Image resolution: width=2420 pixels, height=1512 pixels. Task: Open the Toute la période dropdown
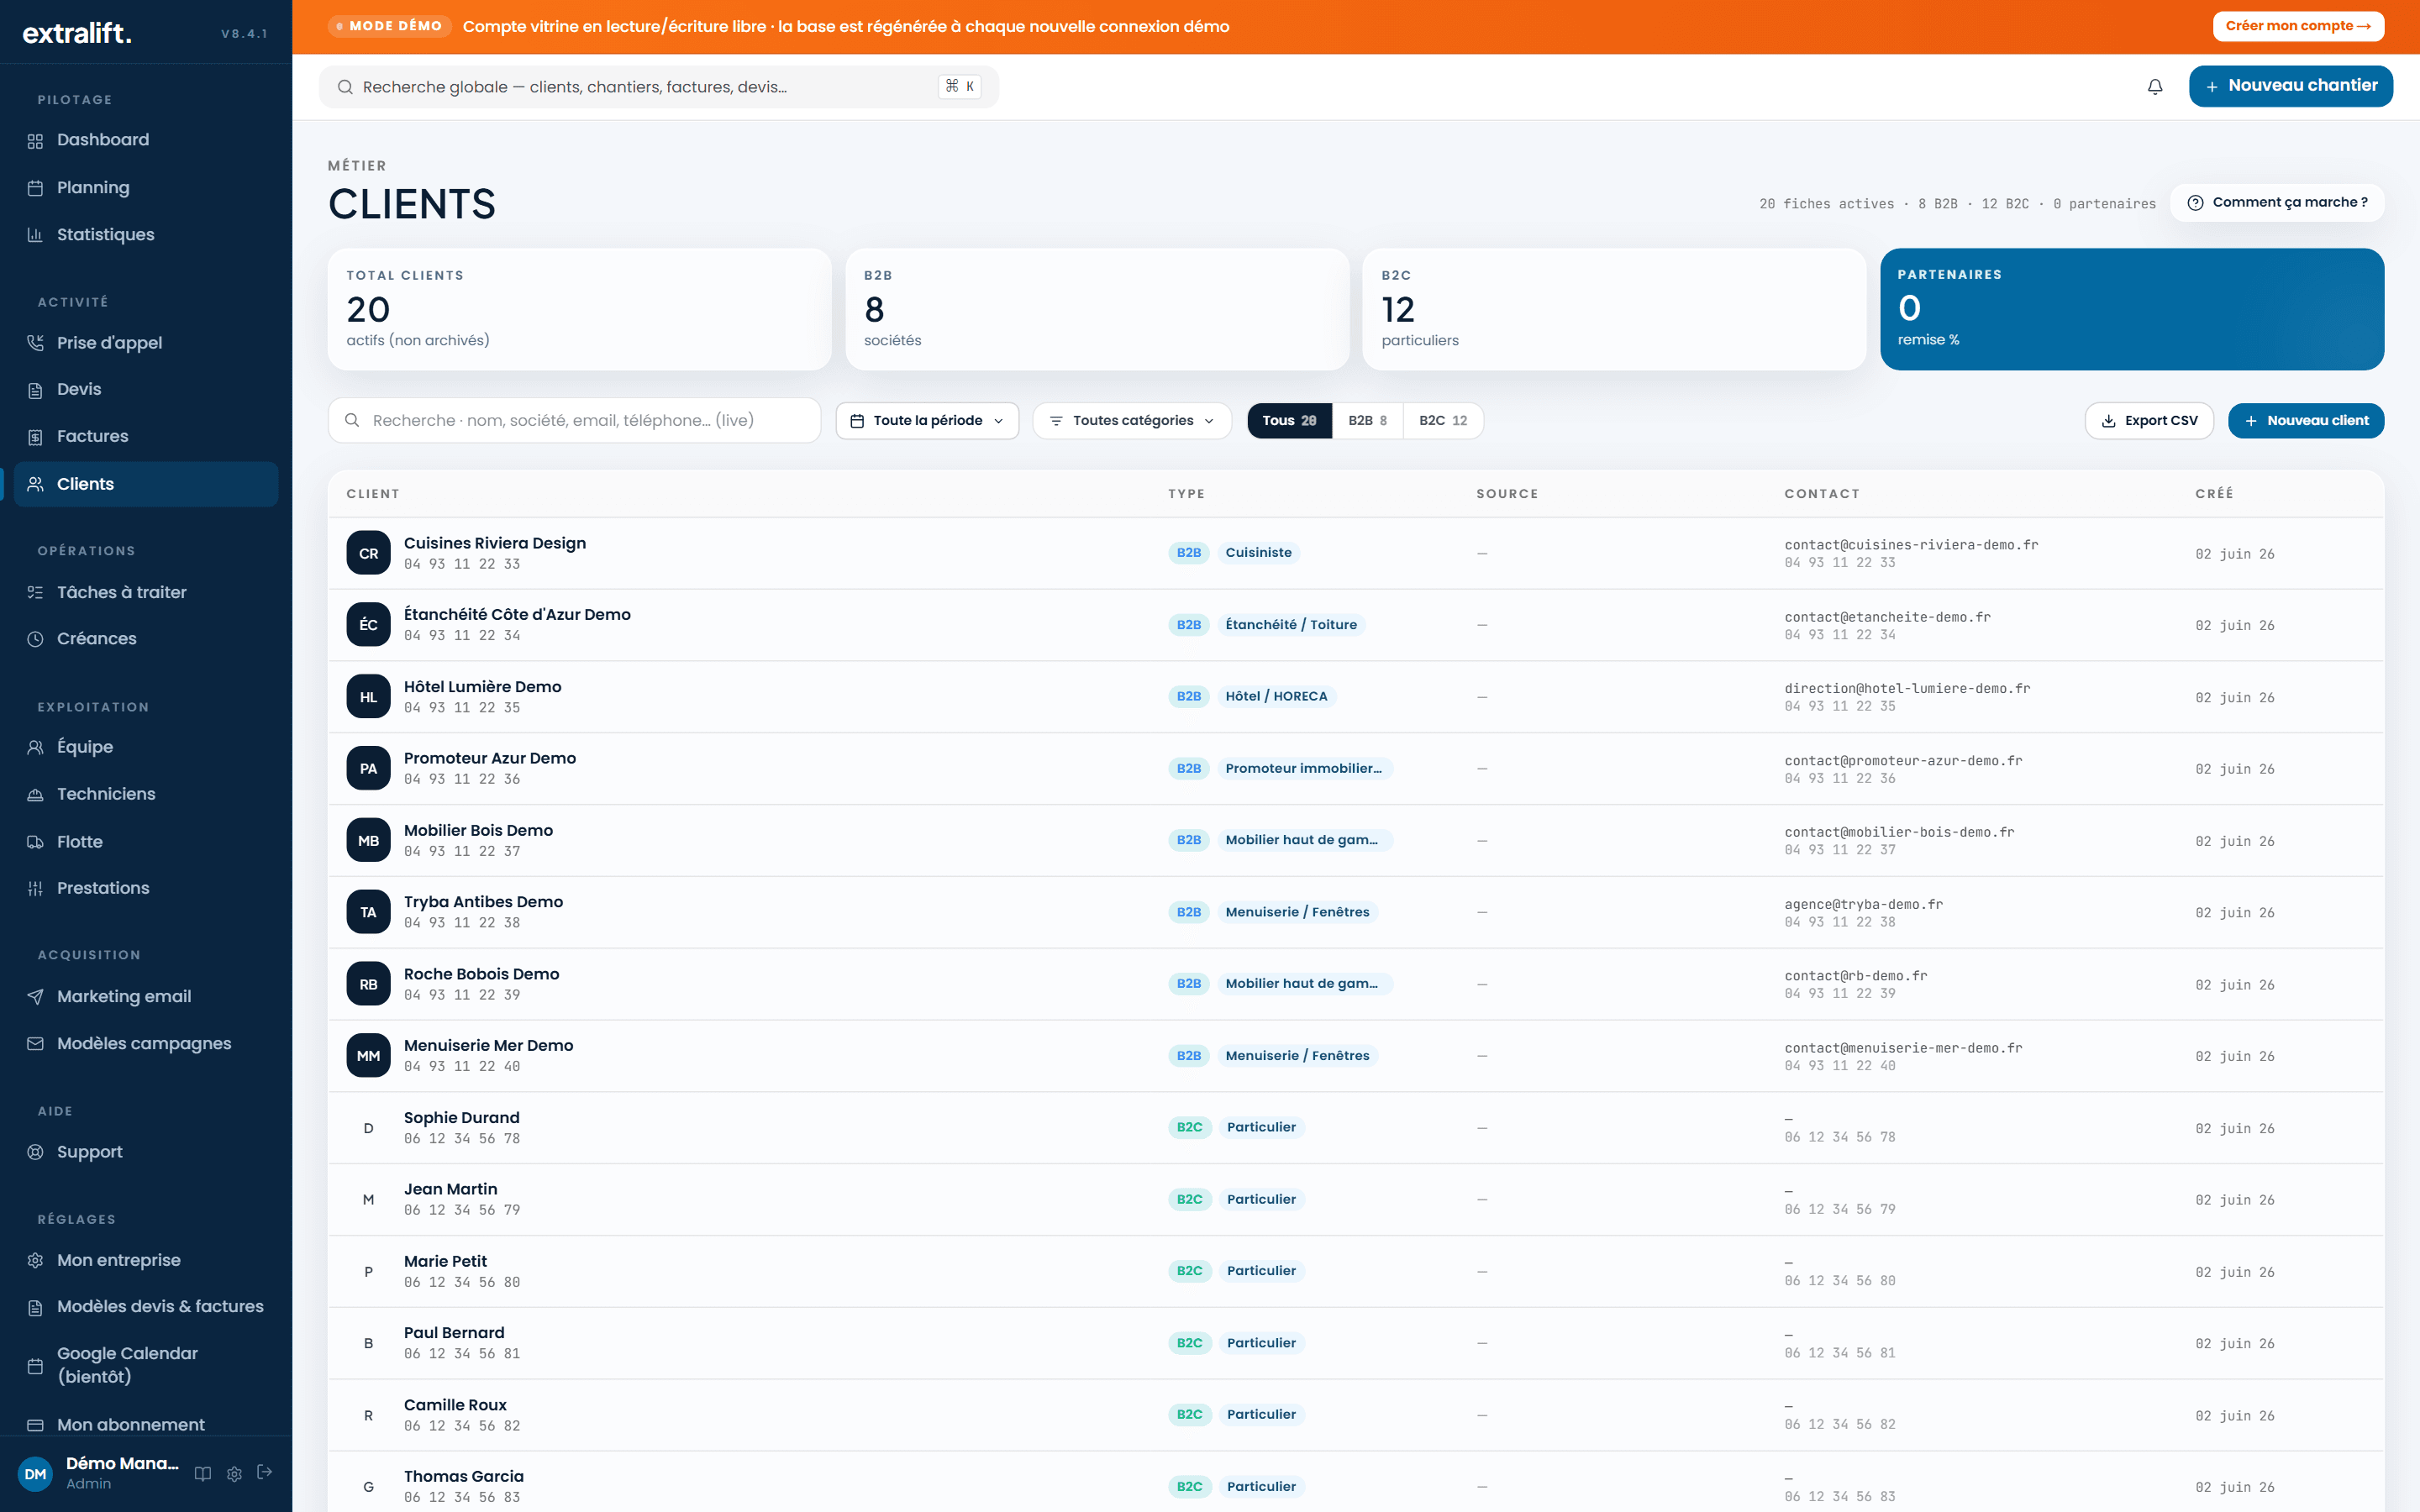(x=927, y=421)
